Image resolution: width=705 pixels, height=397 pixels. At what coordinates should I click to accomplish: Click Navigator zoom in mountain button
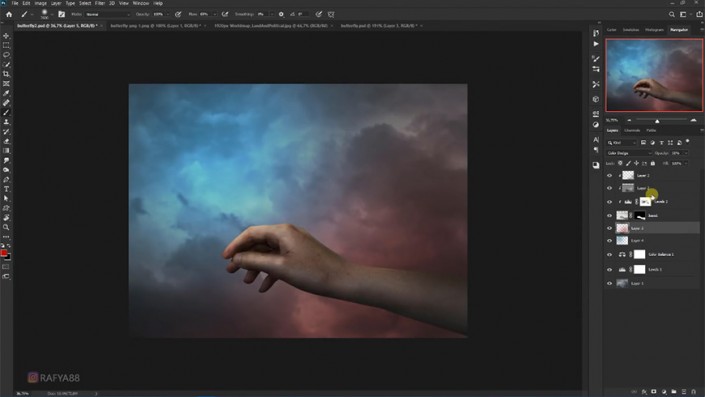[693, 120]
